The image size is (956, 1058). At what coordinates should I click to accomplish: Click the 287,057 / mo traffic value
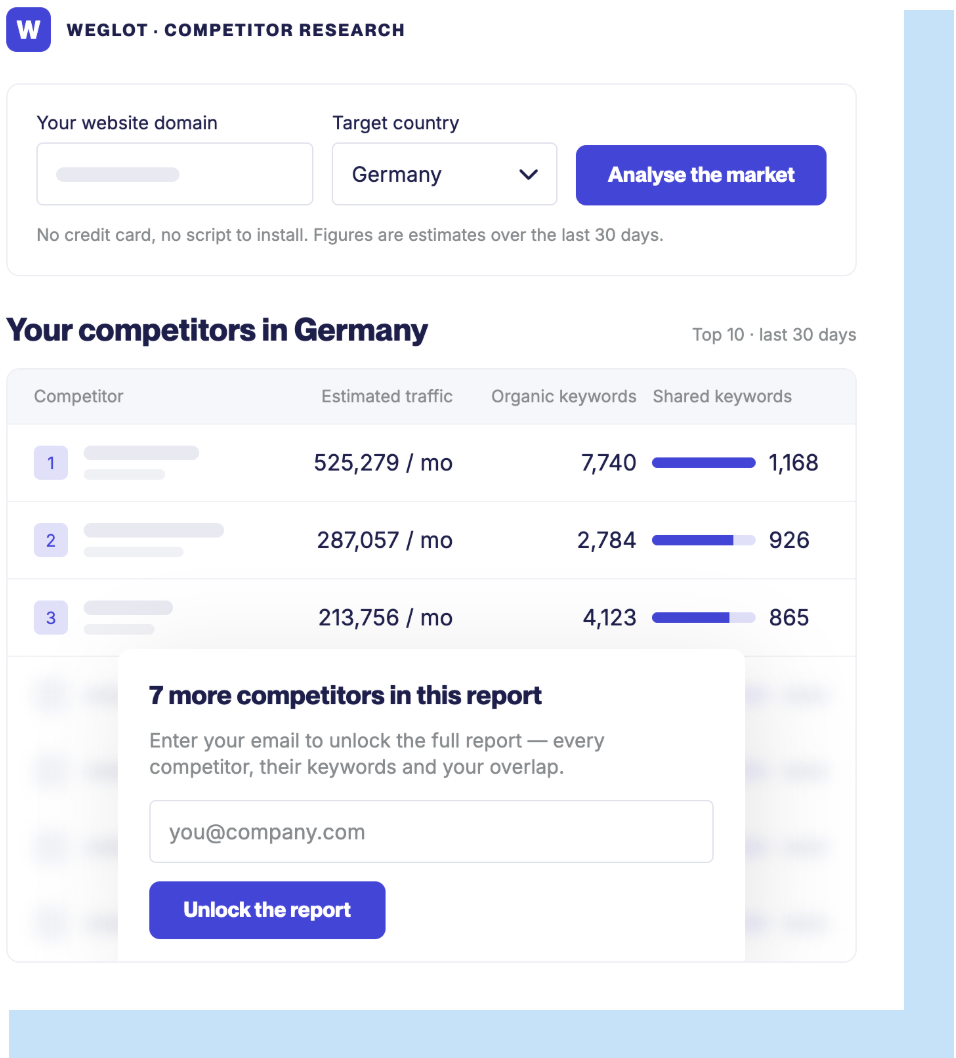point(385,540)
